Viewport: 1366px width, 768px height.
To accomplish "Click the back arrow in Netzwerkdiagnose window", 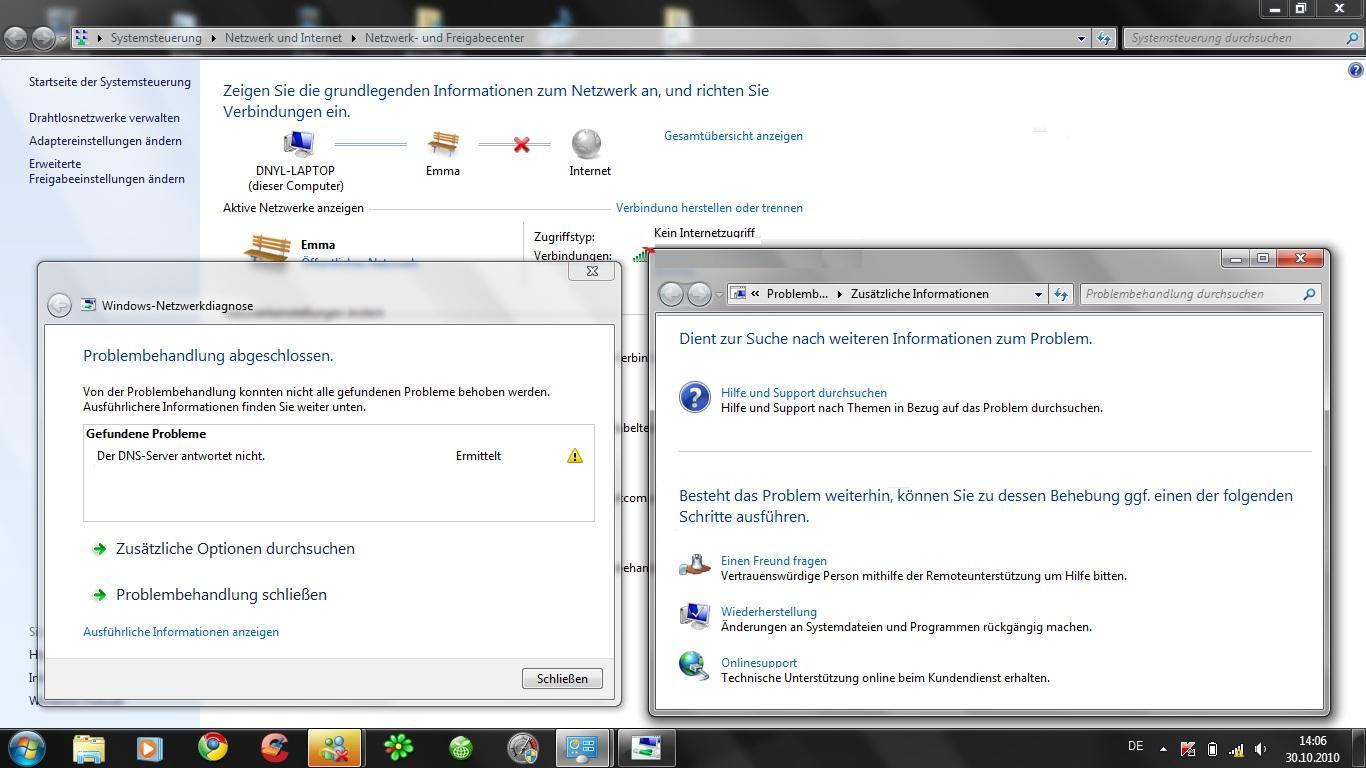I will [59, 306].
